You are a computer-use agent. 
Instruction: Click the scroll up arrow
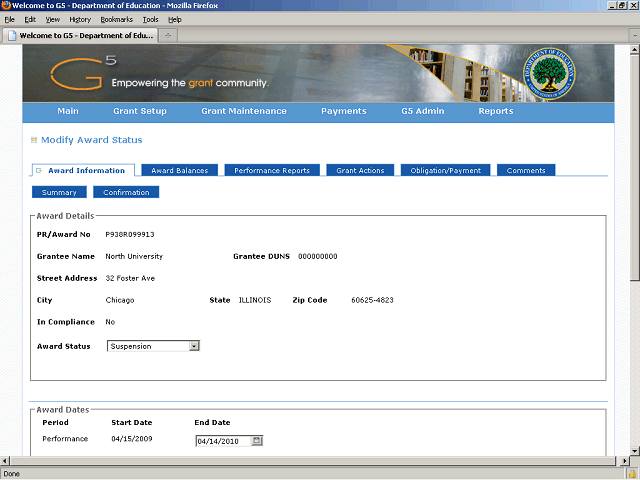635,50
